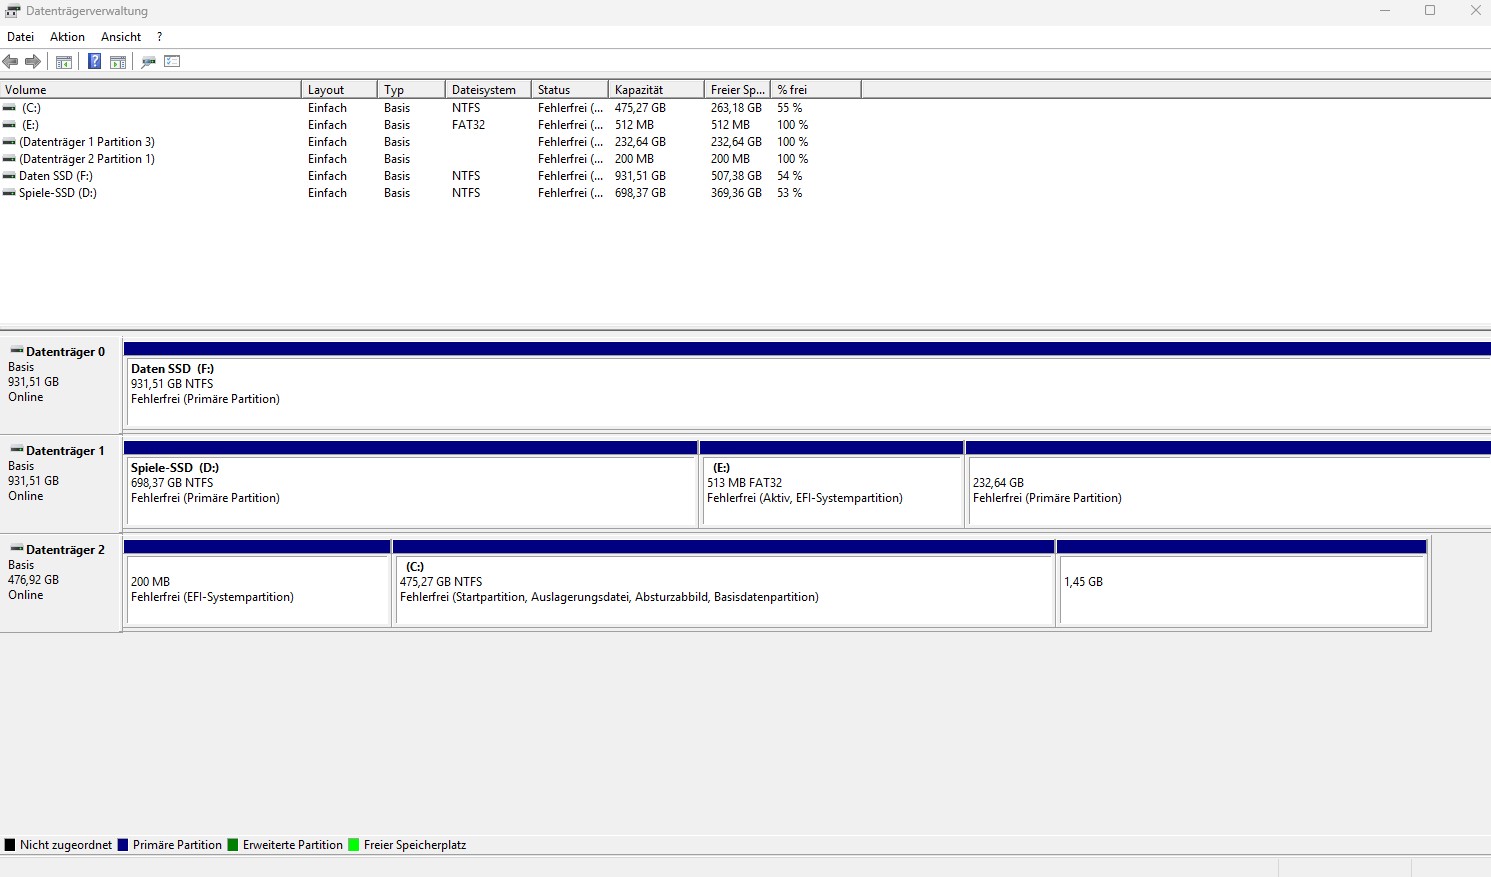The image size is (1491, 877).
Task: Click drive icon beside Datenträger 2 Partition 1
Action: point(9,159)
